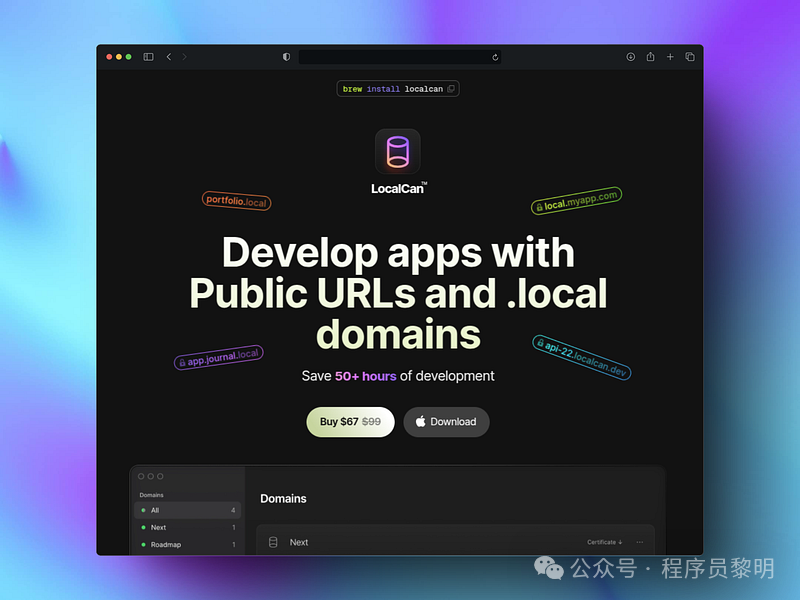Go forward with the forward arrow
The height and width of the screenshot is (600, 800).
click(x=184, y=57)
